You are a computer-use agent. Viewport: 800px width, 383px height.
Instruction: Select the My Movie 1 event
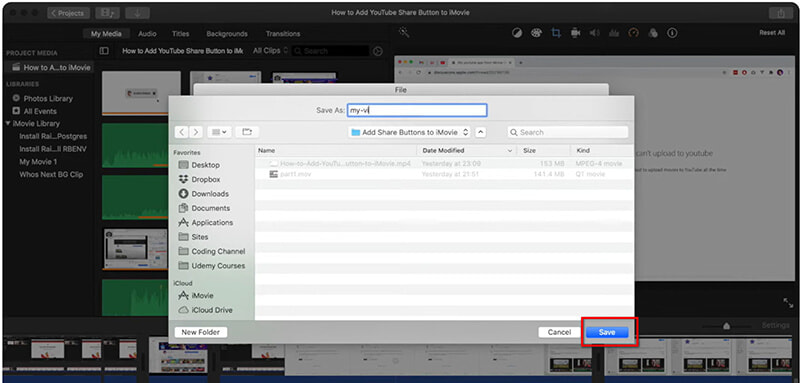click(x=38, y=162)
